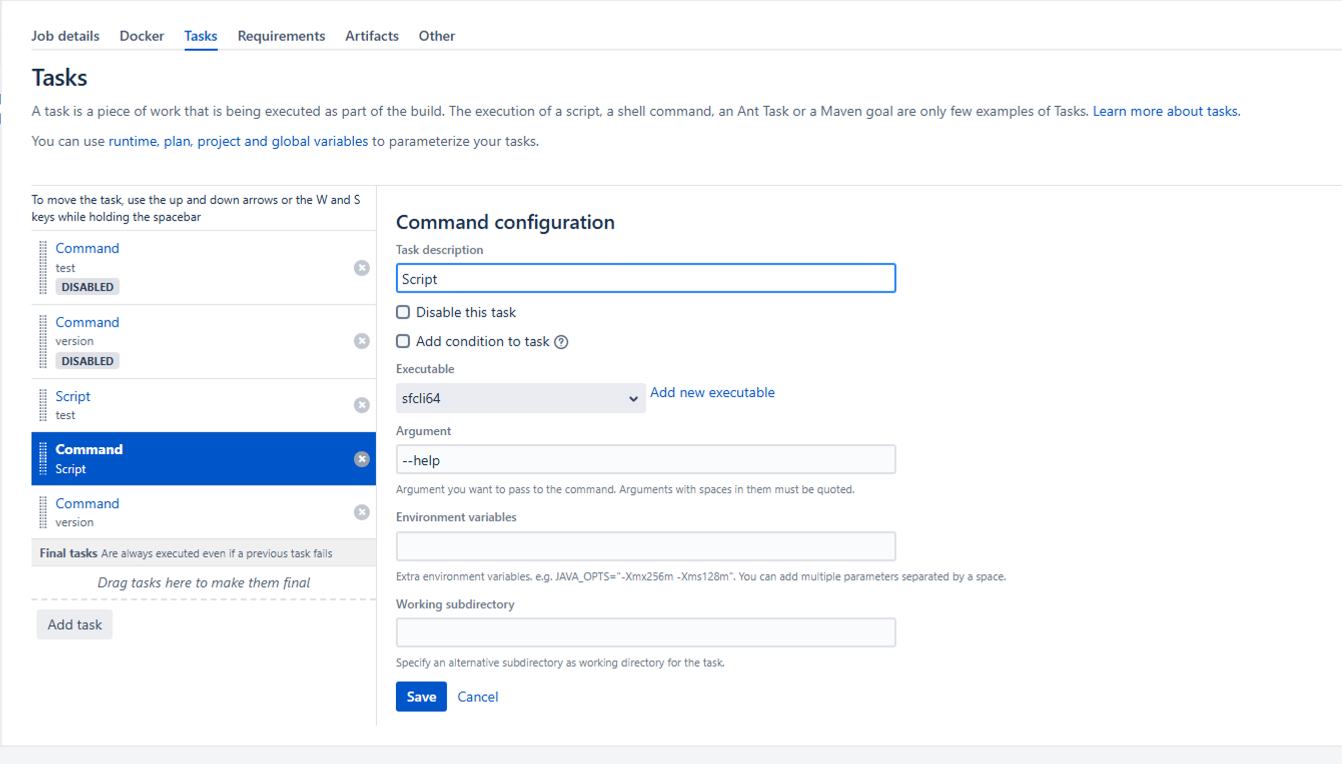Image resolution: width=1342 pixels, height=764 pixels.
Task: Click into the Argument input field
Action: click(x=645, y=460)
